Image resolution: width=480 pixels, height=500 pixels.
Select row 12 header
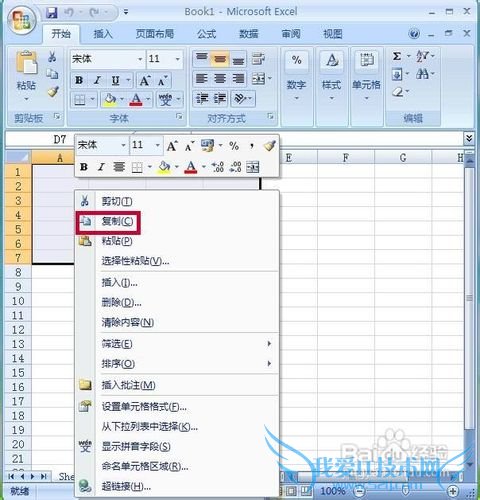(18, 330)
